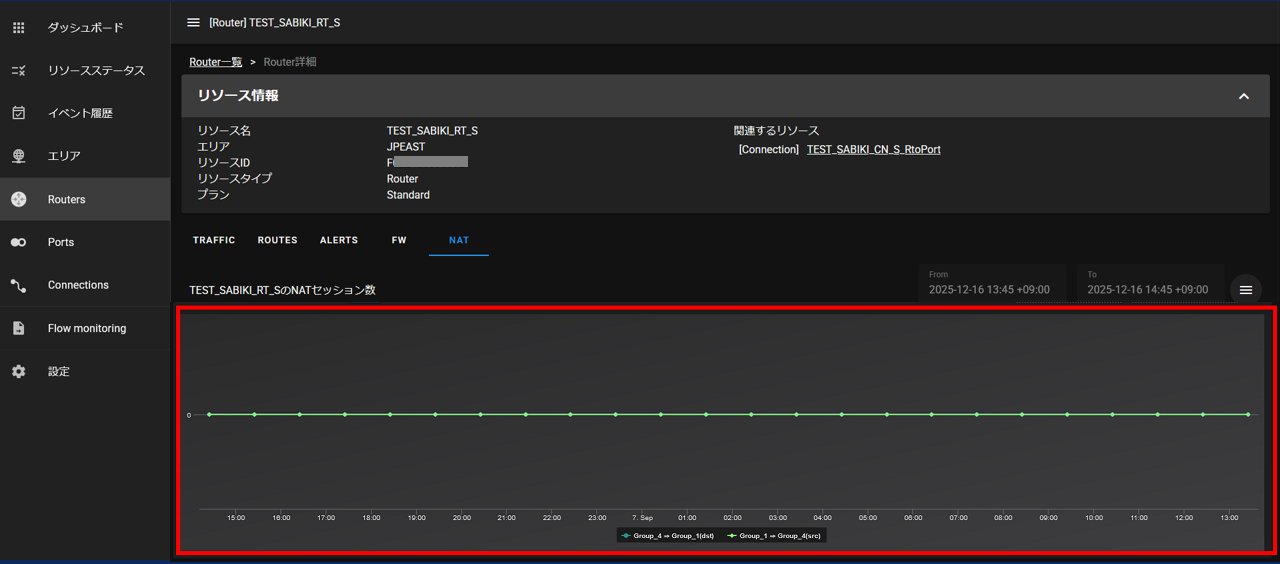Click the Connections icon in sidebar
This screenshot has width=1280, height=564.
[x=18, y=285]
